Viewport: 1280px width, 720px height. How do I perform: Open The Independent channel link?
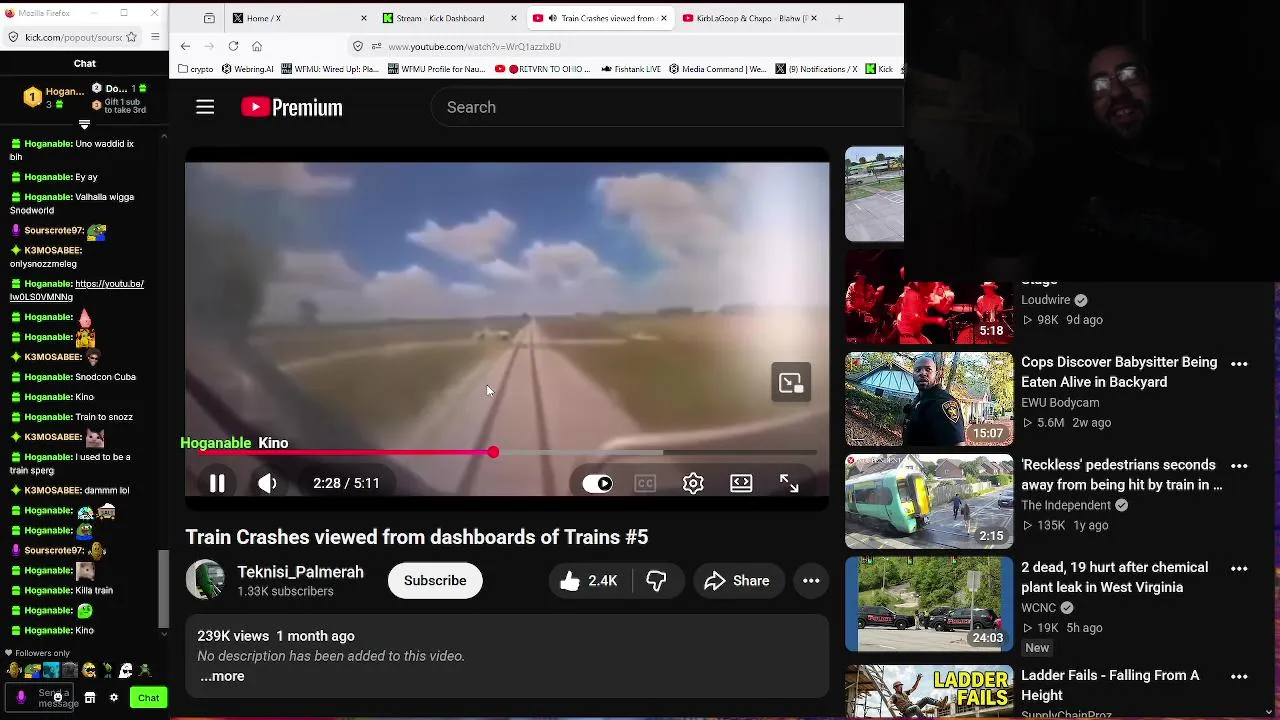pos(1066,505)
